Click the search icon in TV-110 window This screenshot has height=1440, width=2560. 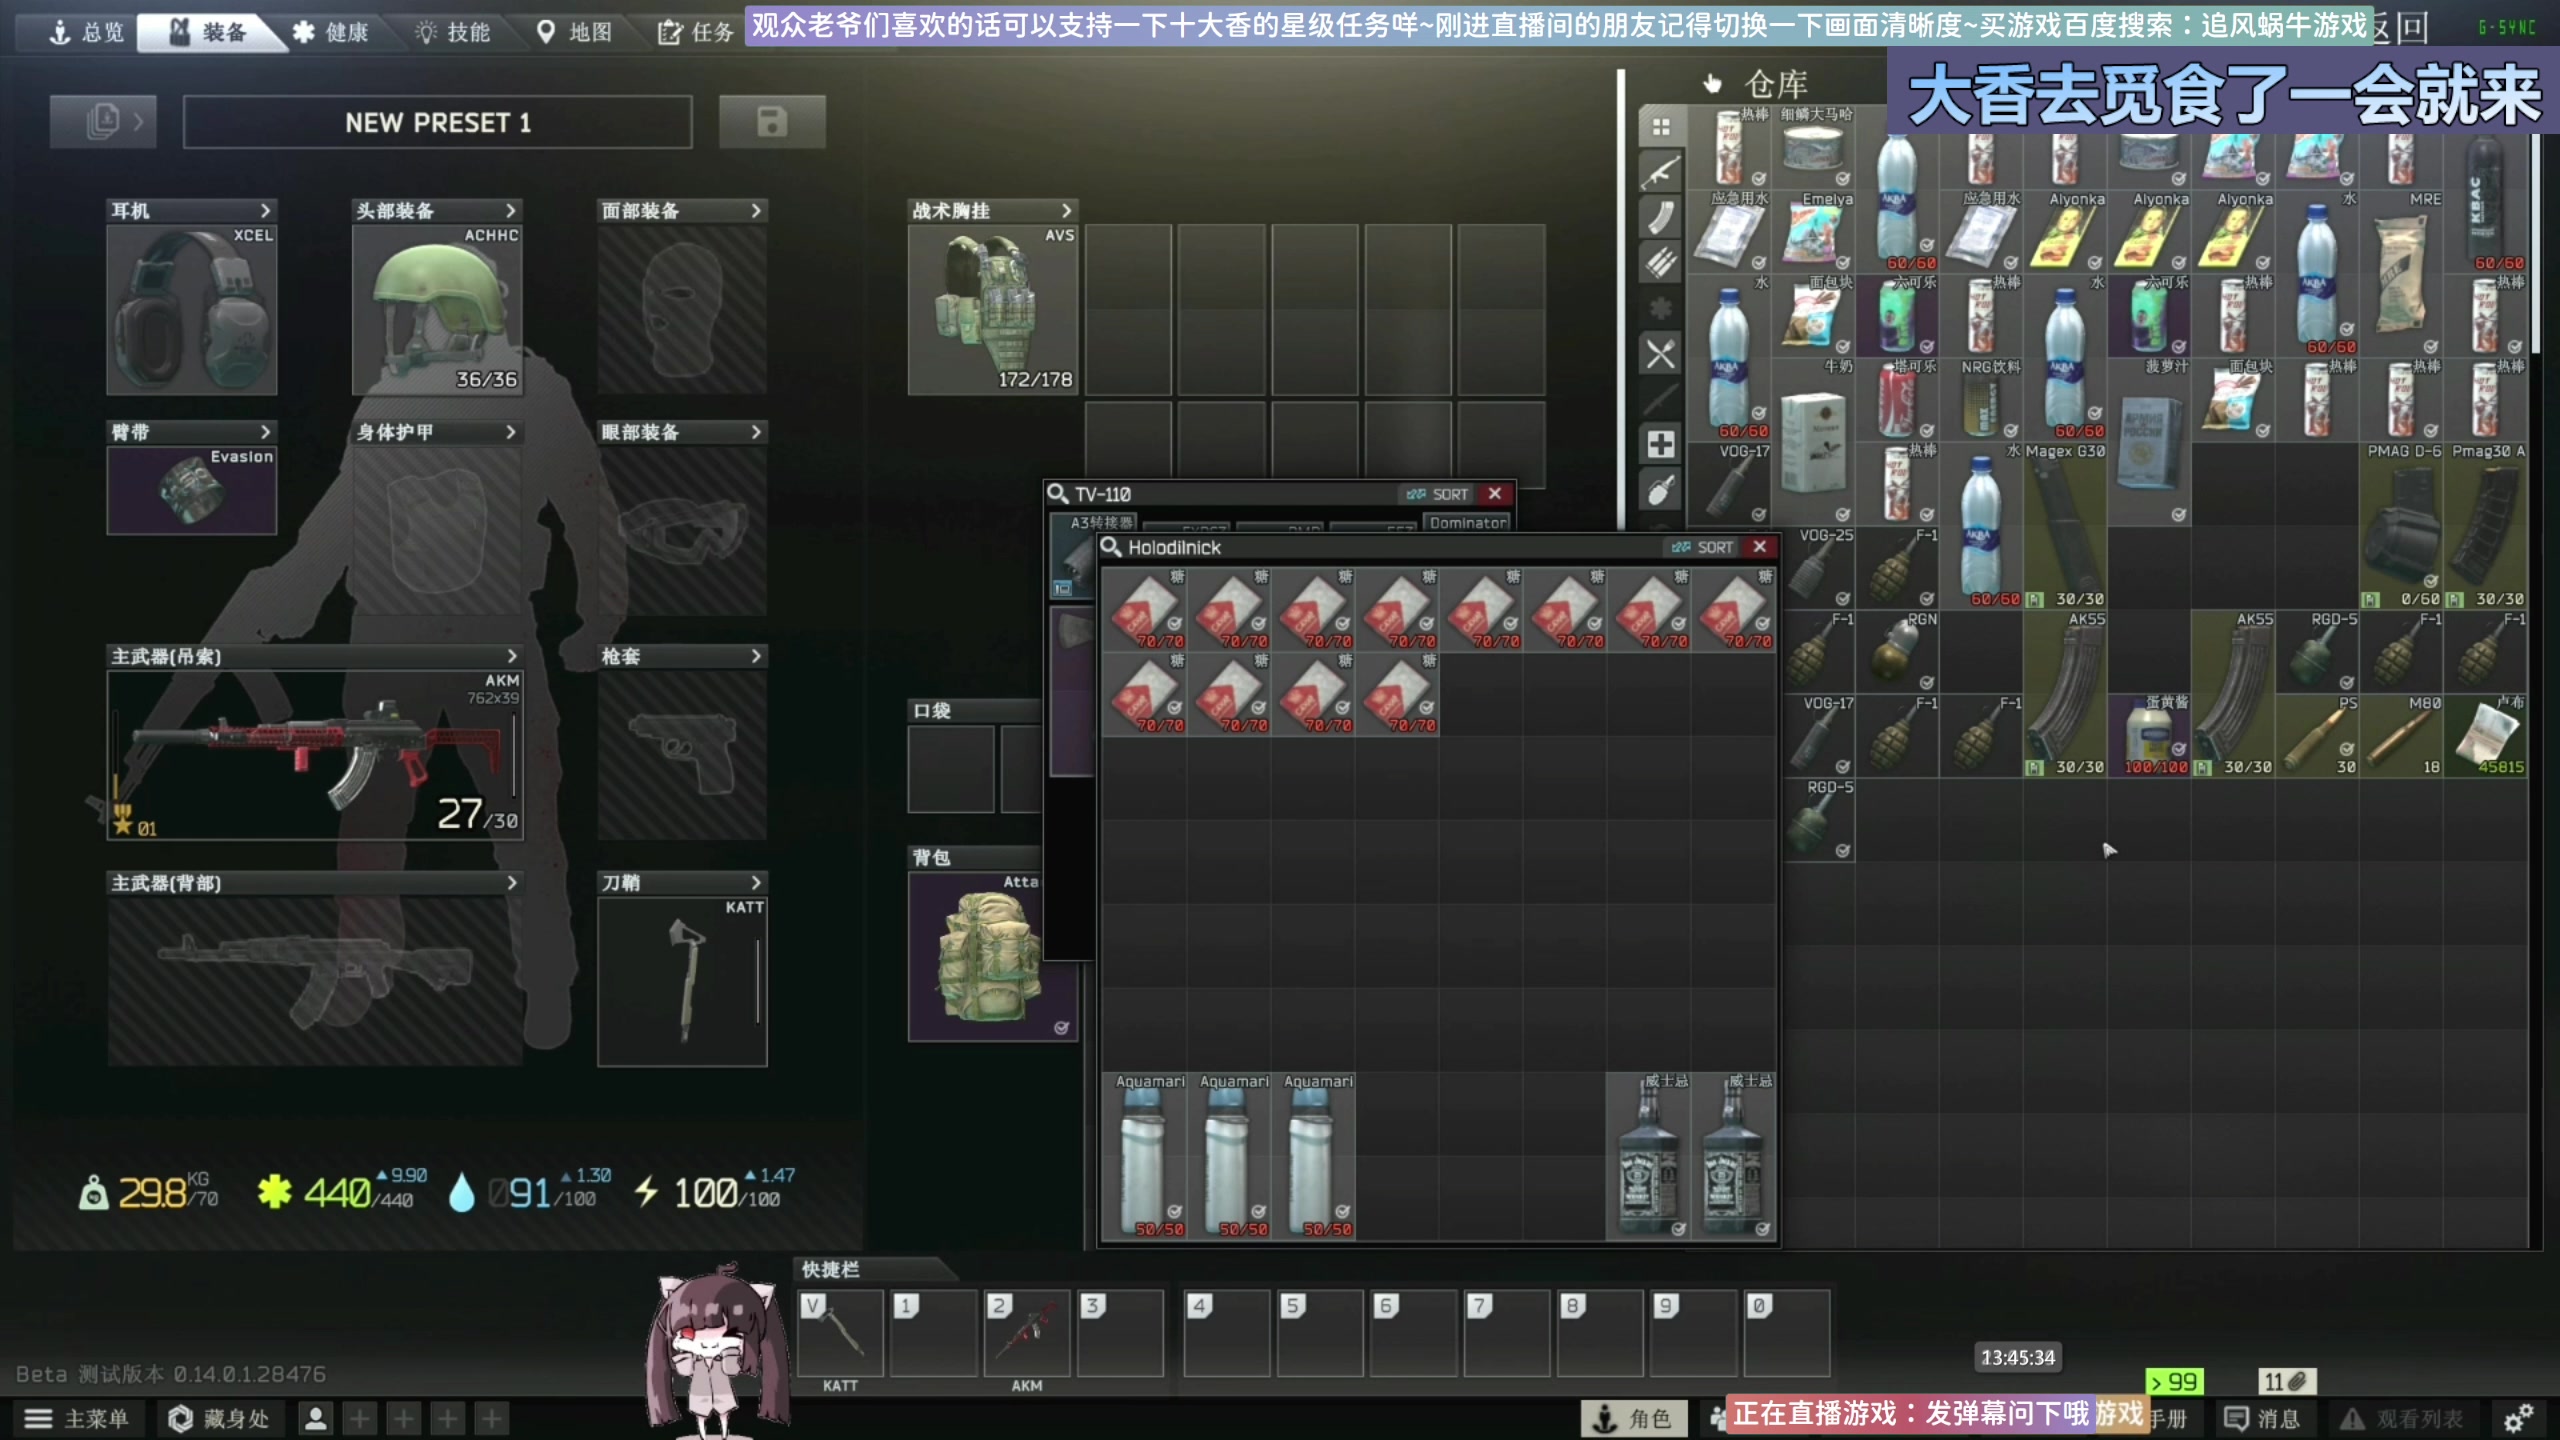point(1058,493)
